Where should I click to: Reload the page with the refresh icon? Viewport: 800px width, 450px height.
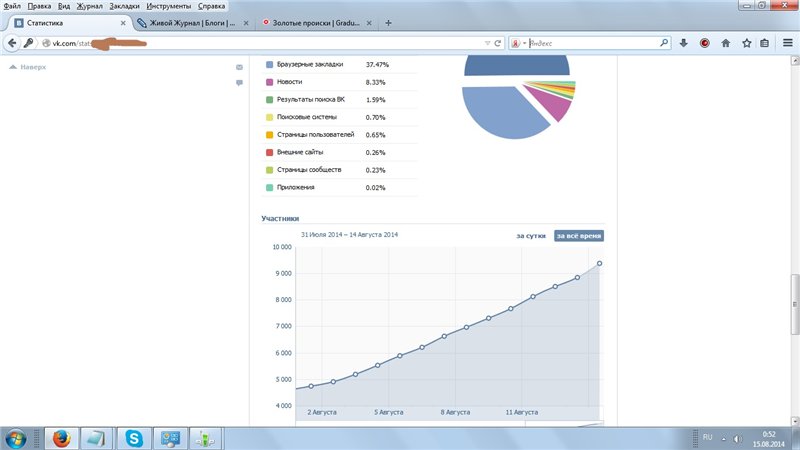pos(498,43)
